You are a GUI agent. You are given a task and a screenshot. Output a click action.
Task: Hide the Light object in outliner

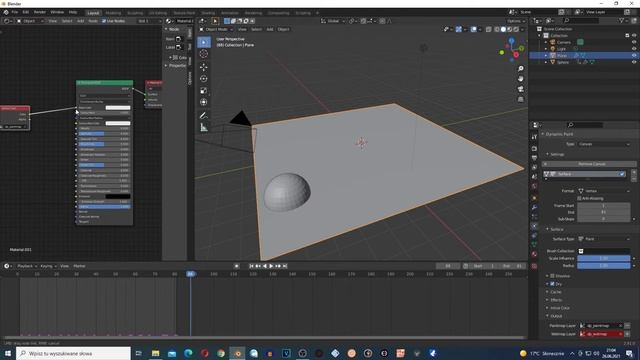click(634, 49)
